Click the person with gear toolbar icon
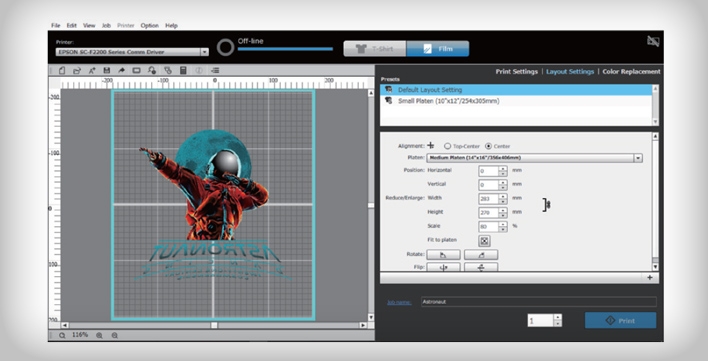The image size is (708, 361). [152, 70]
